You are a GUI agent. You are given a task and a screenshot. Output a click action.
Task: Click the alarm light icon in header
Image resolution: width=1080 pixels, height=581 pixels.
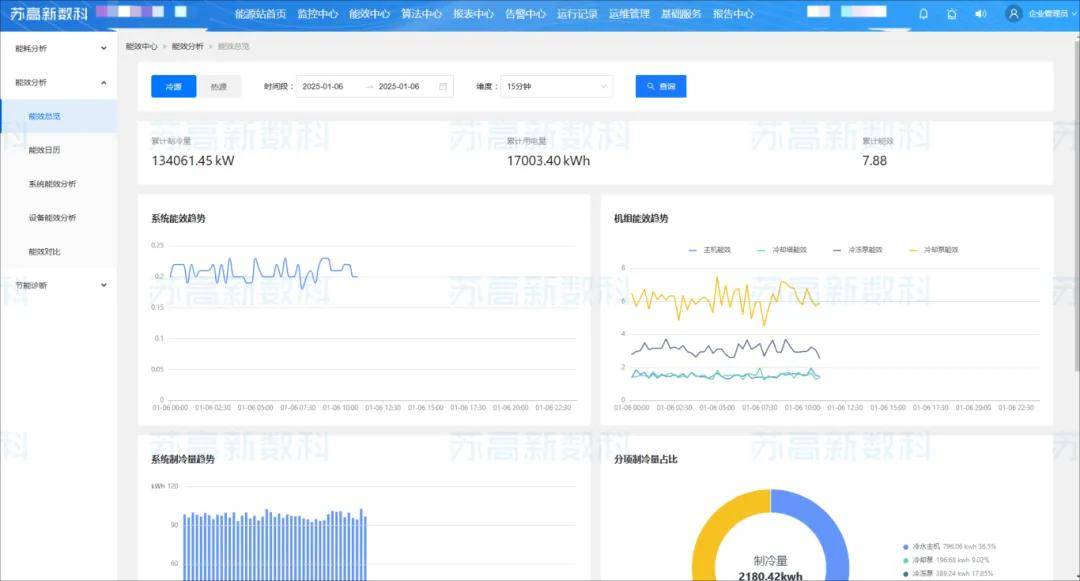click(952, 14)
